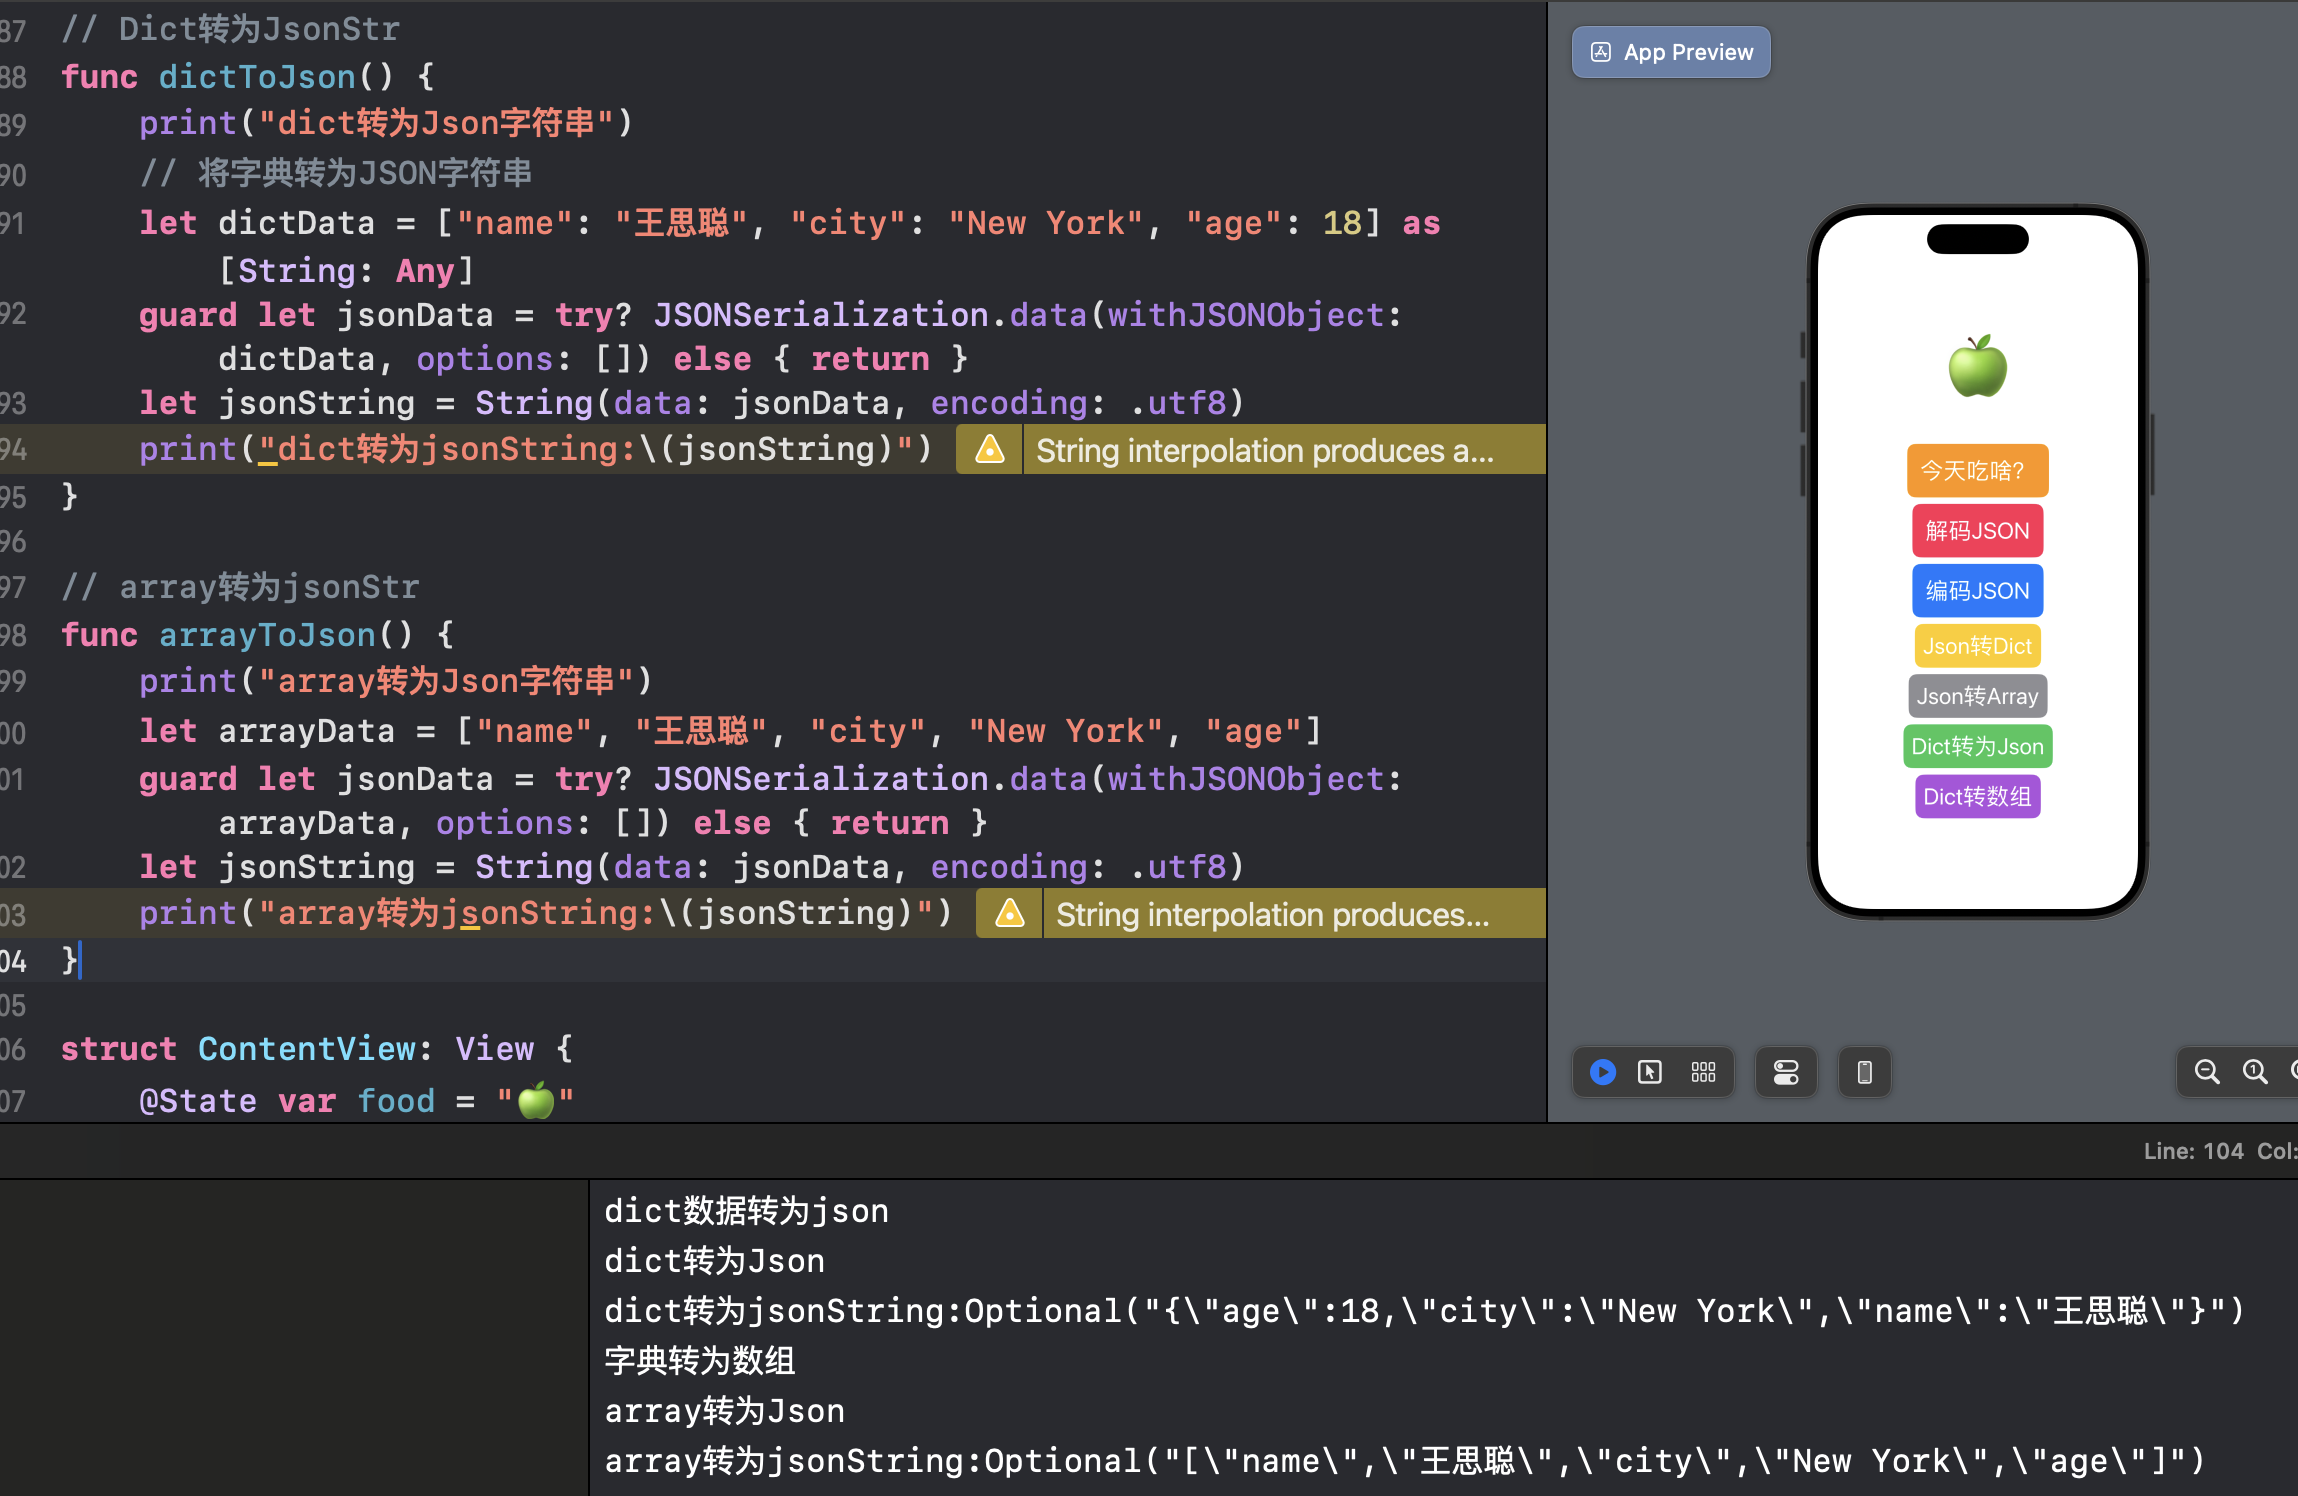Screen dimensions: 2298x1496
Task: Click warning triangle on line 94
Action: pos(990,450)
